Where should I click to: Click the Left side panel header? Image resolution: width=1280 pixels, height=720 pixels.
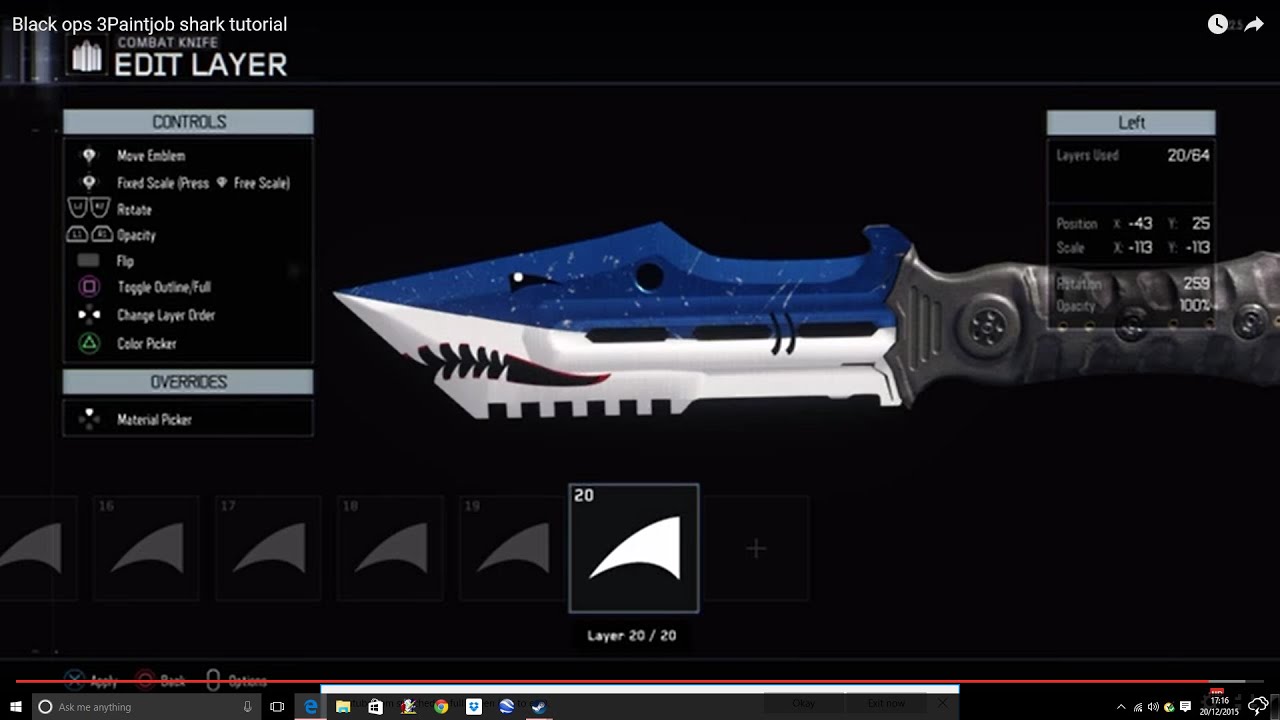1131,123
